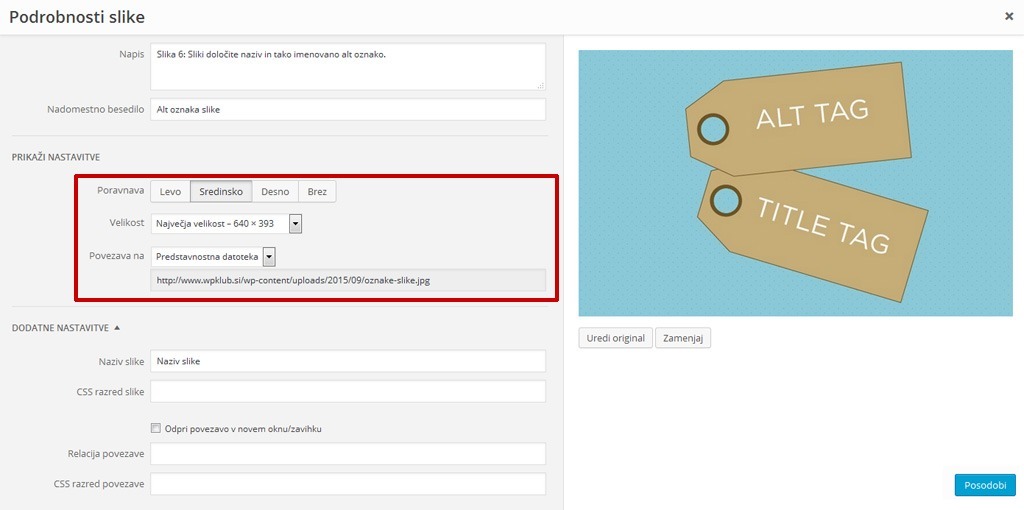Viewport: 1024px width, 510px height.
Task: Open the Velikost size dropdown
Action: pos(226,223)
